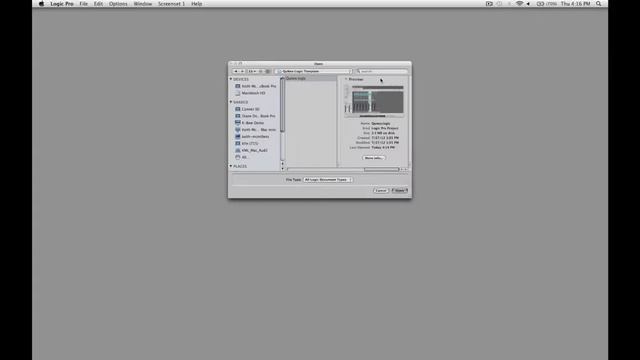Collapse the SHARED sidebar section

(x=231, y=102)
